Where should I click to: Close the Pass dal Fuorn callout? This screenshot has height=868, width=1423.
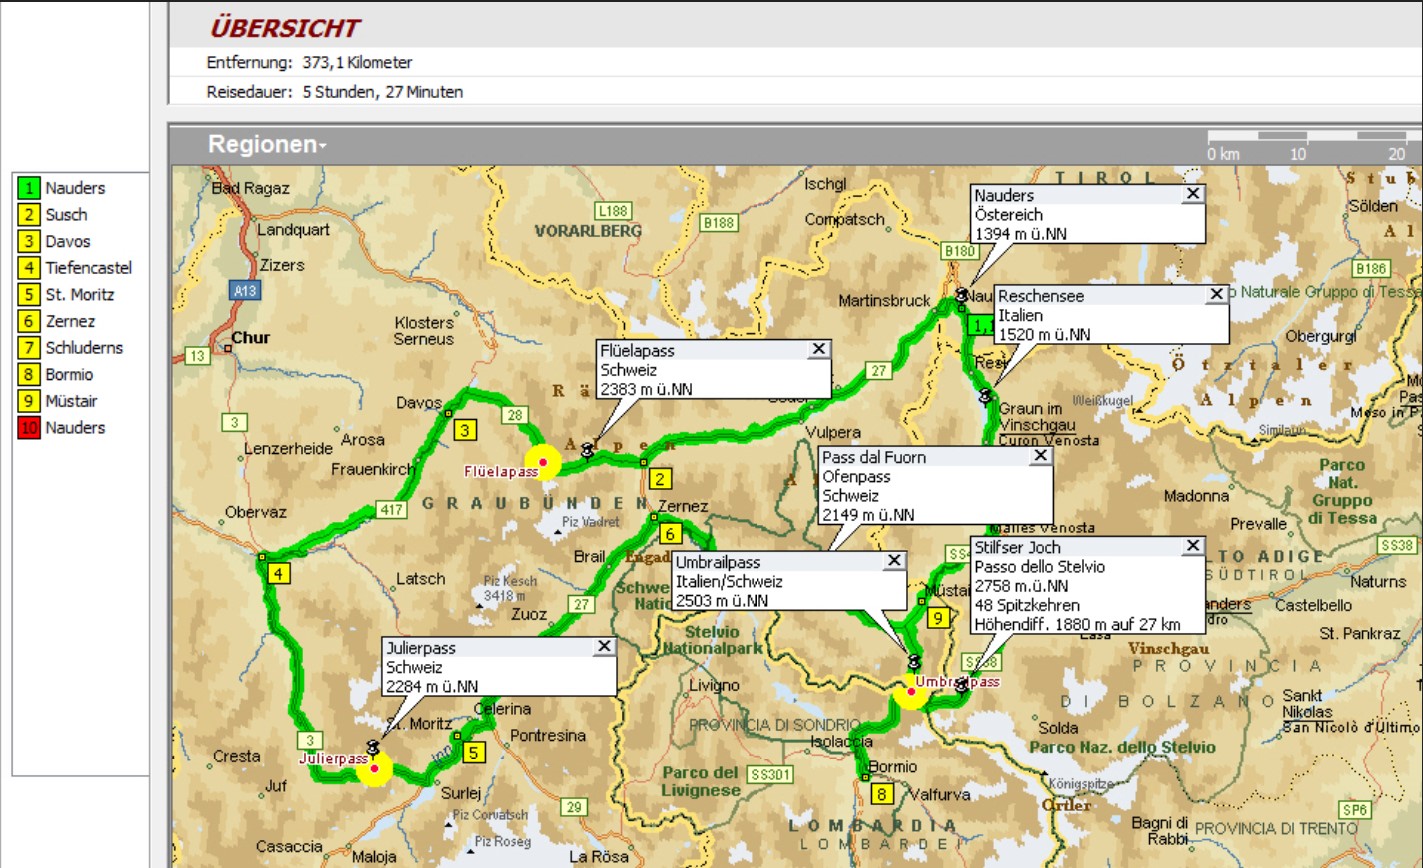(x=1040, y=456)
